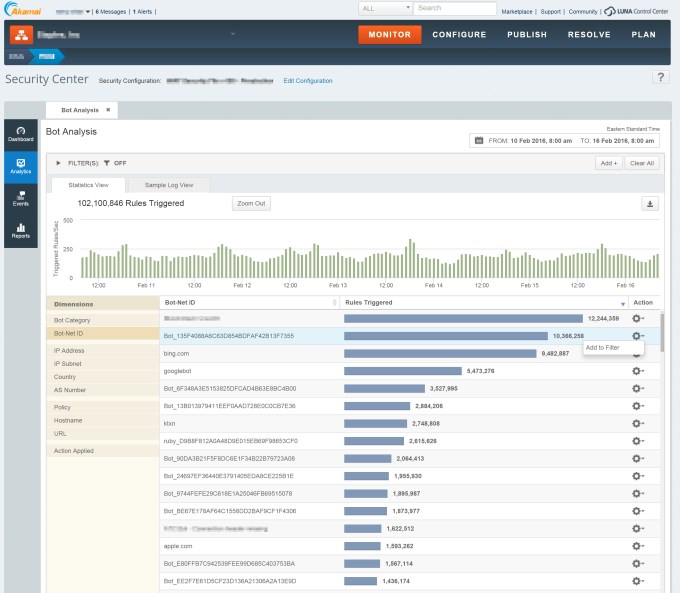Expand the FILTER(S) disclosure triangle
The width and height of the screenshot is (680, 593).
coord(58,162)
